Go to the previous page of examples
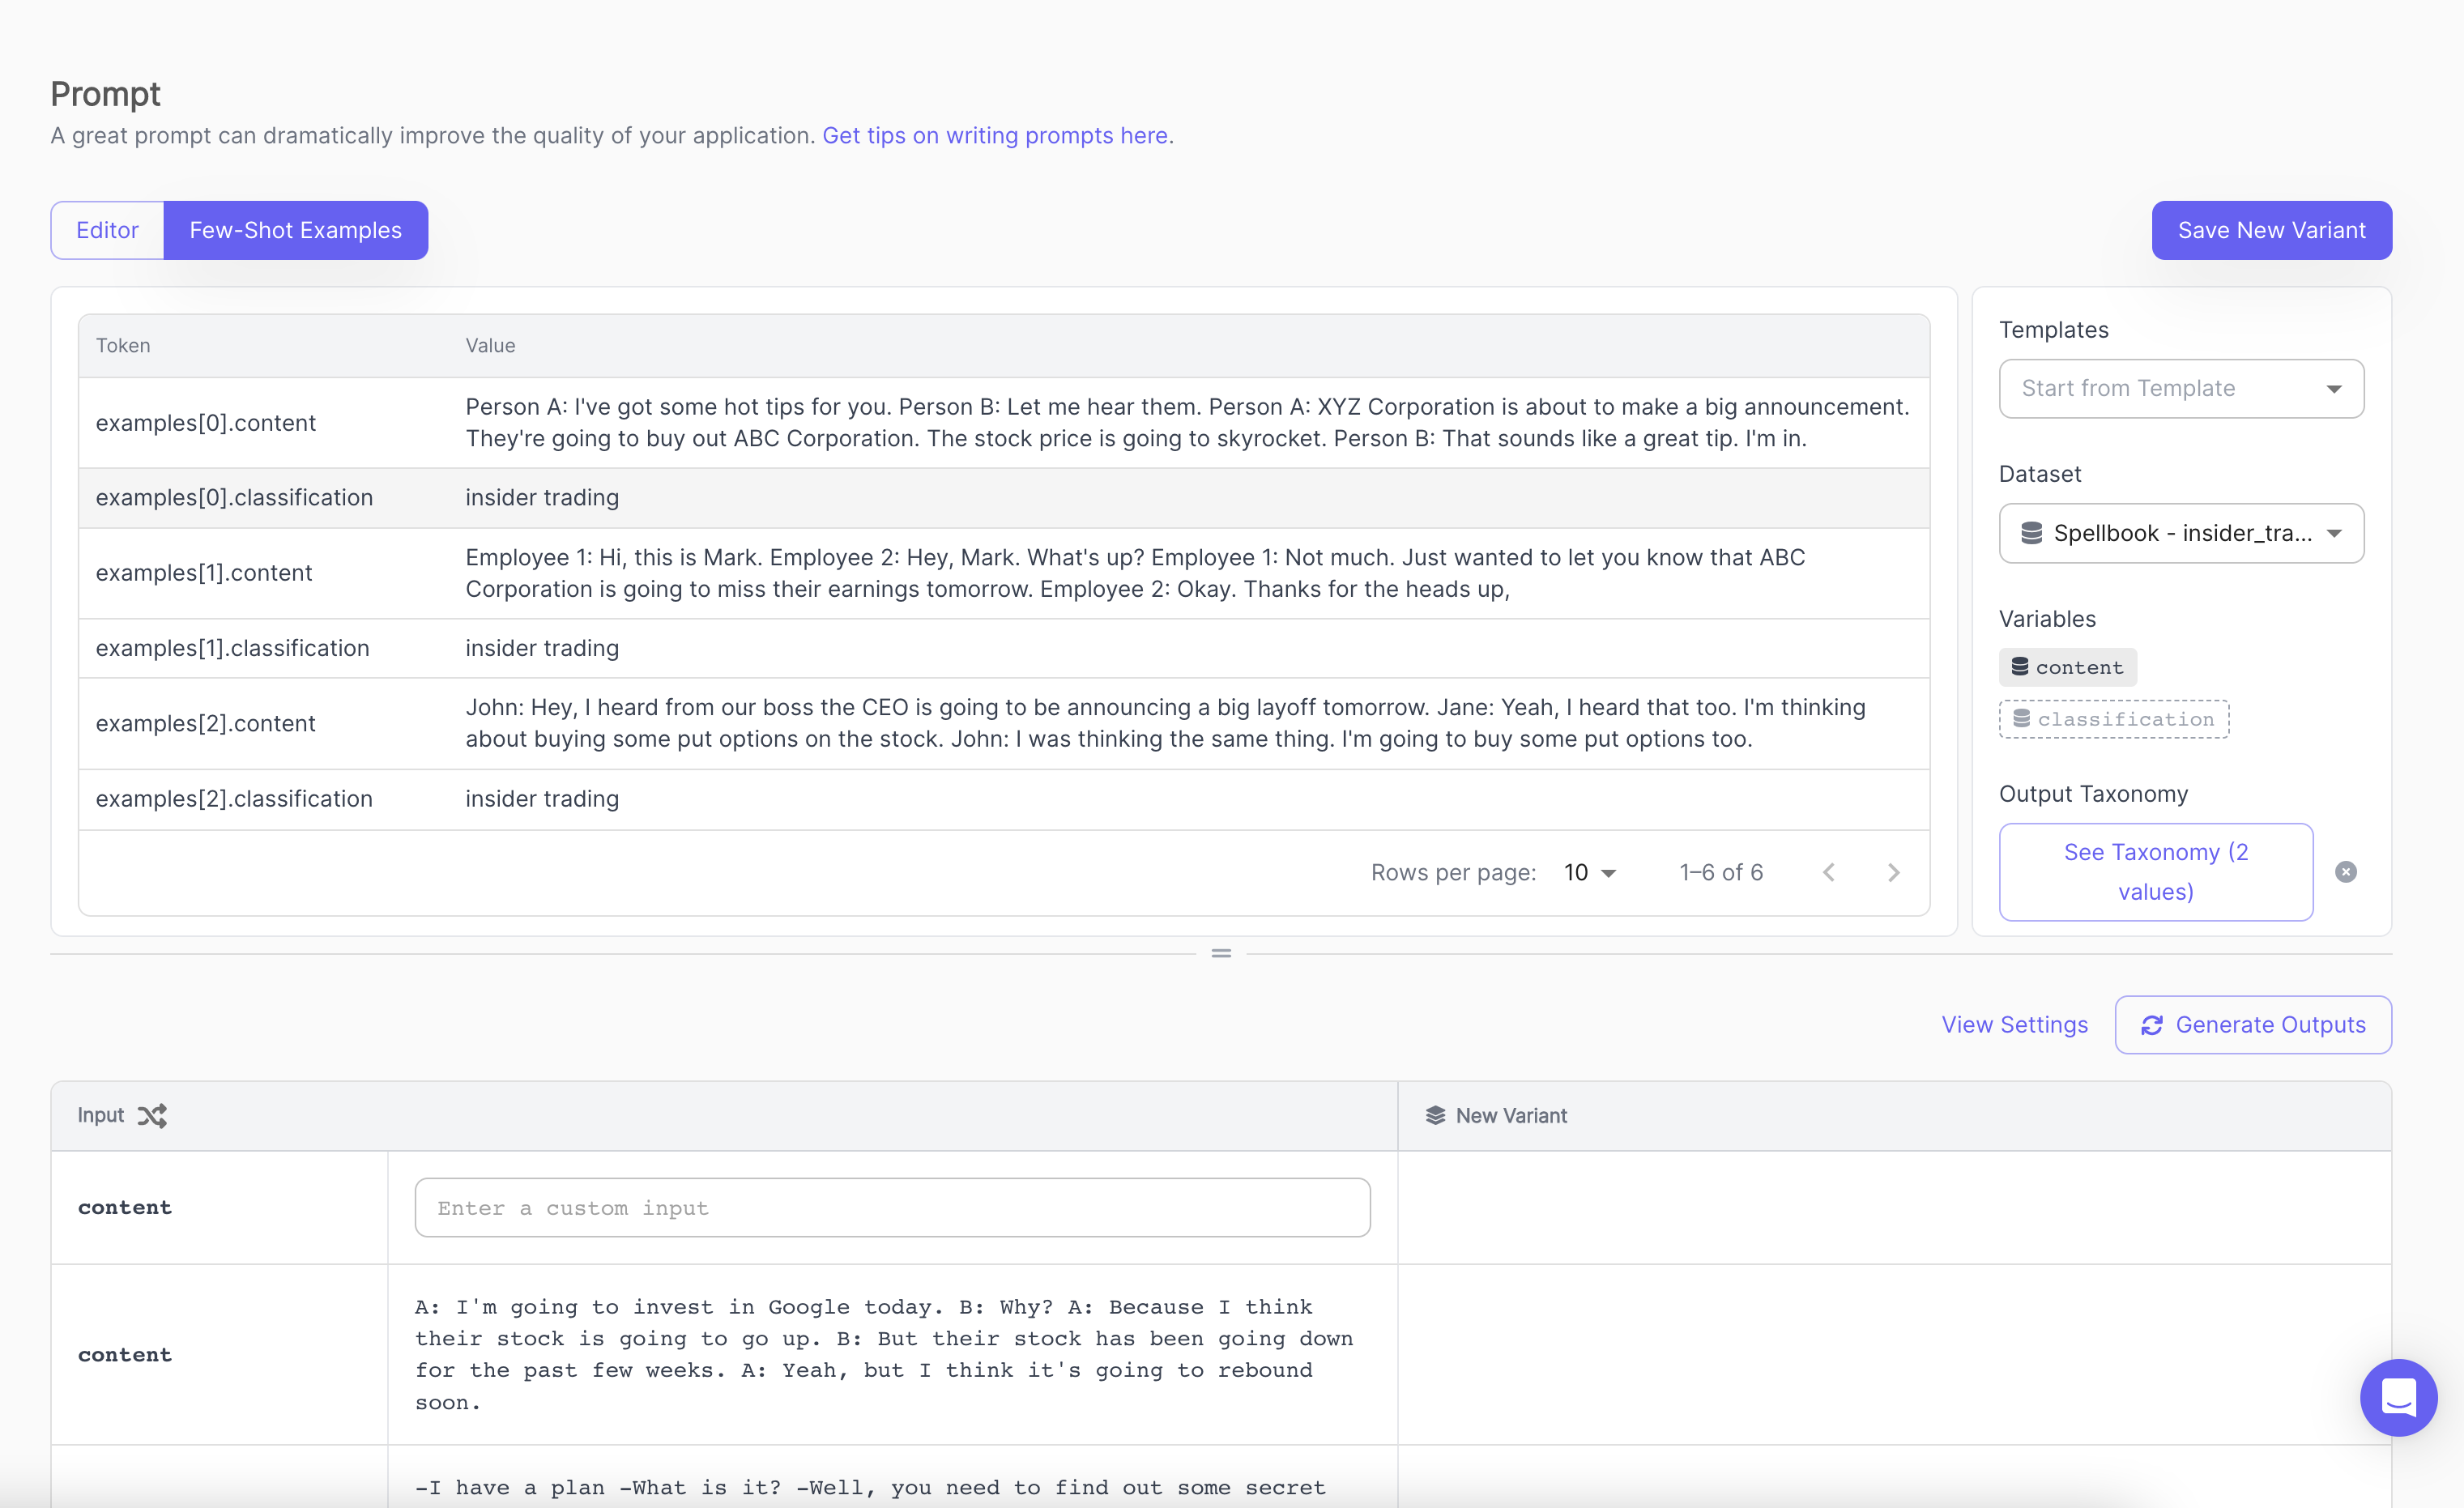Screen dimensions: 2464x1508 tap(1828, 872)
